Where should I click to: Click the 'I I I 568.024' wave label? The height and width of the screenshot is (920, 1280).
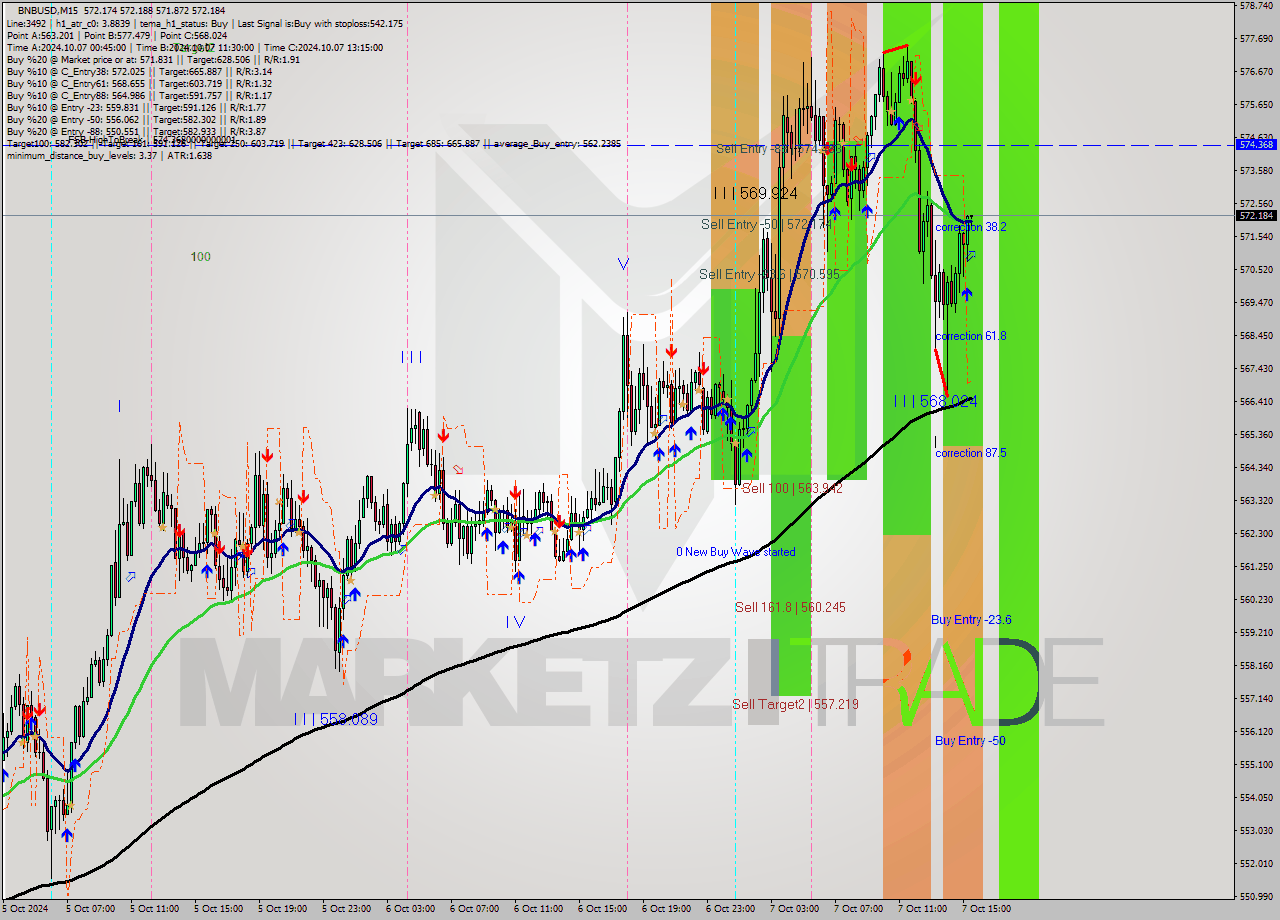tap(936, 401)
